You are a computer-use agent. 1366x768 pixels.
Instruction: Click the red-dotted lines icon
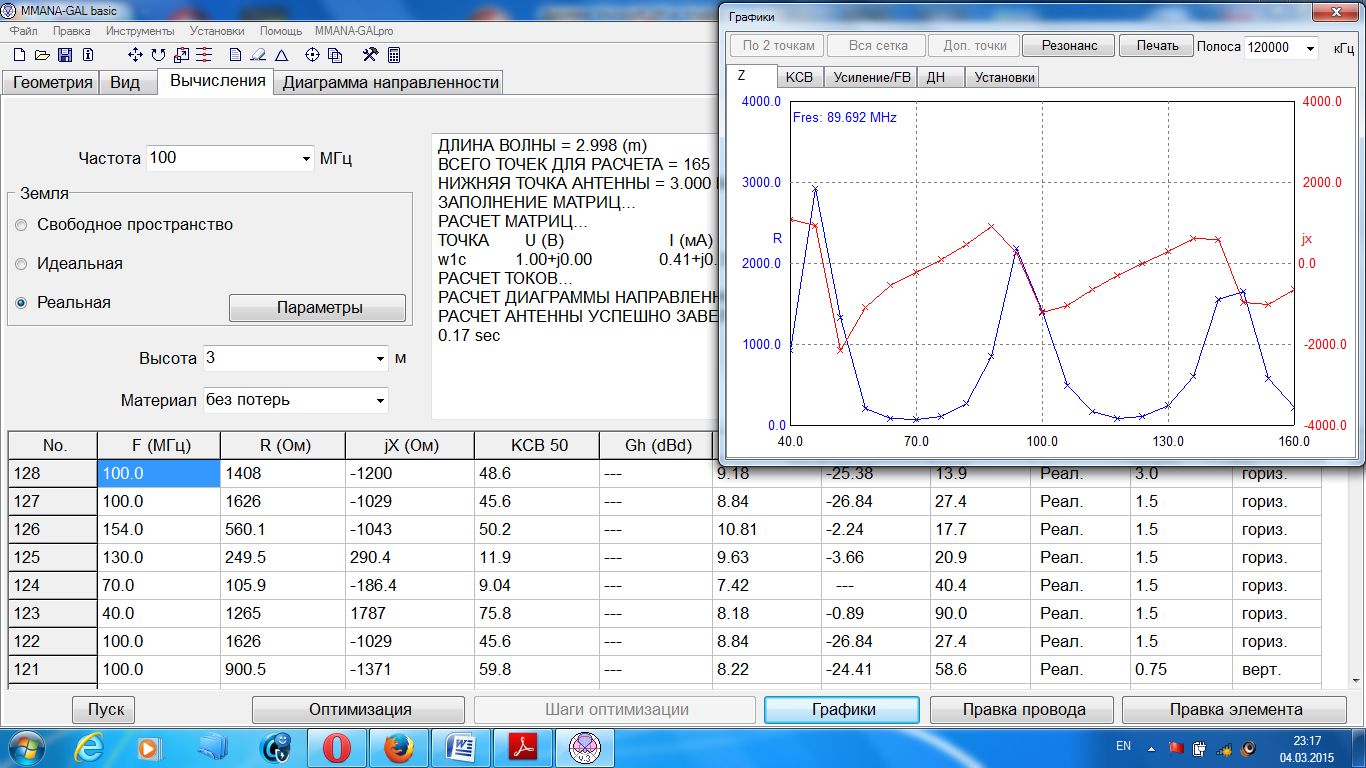point(204,55)
